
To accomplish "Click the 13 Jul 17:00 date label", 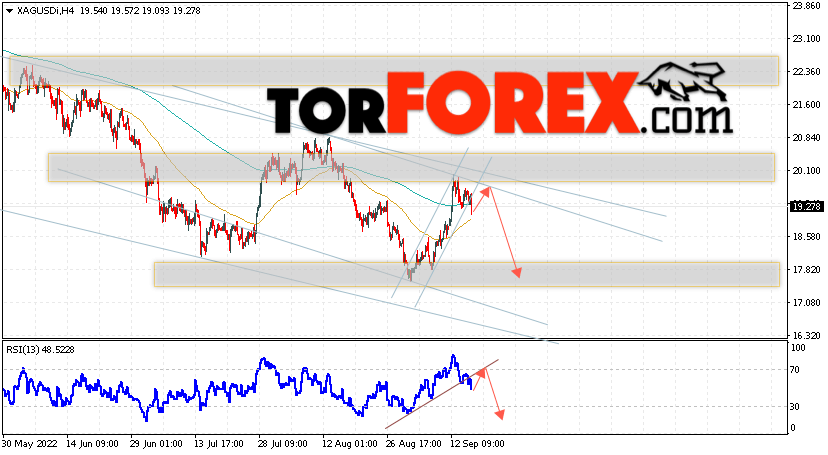I will (x=220, y=444).
